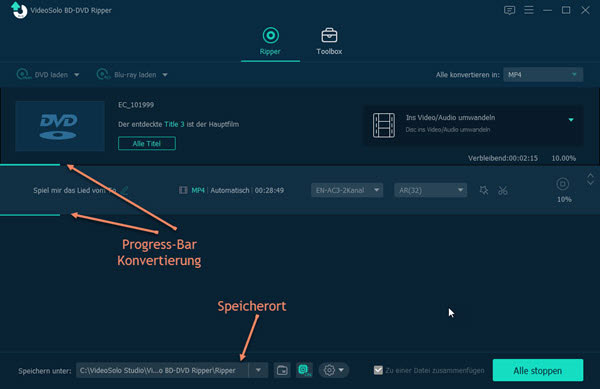The image size is (600, 389).
Task: Click the edit pencil next to title name
Action: point(124,190)
